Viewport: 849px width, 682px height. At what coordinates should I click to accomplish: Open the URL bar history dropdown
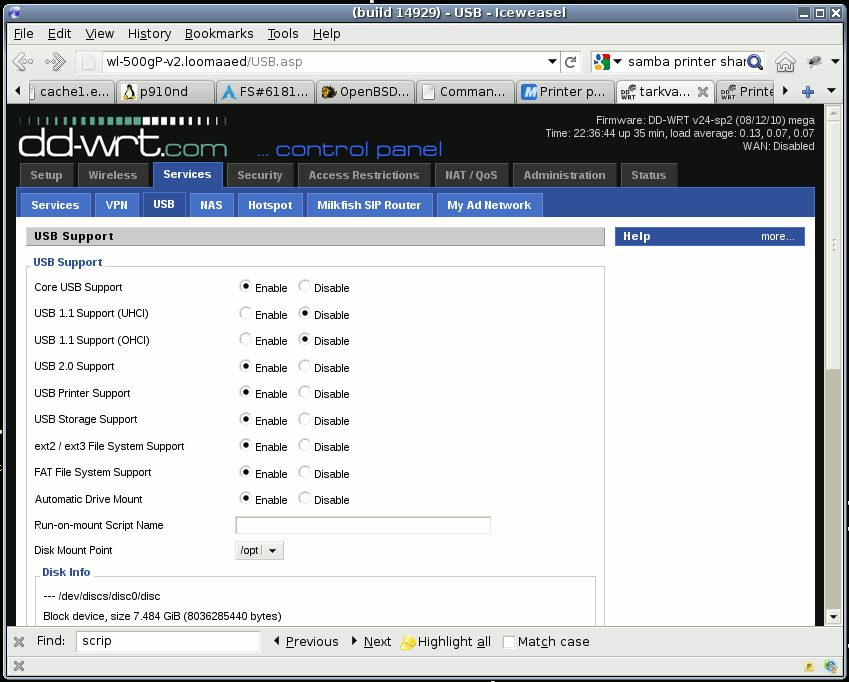[552, 62]
